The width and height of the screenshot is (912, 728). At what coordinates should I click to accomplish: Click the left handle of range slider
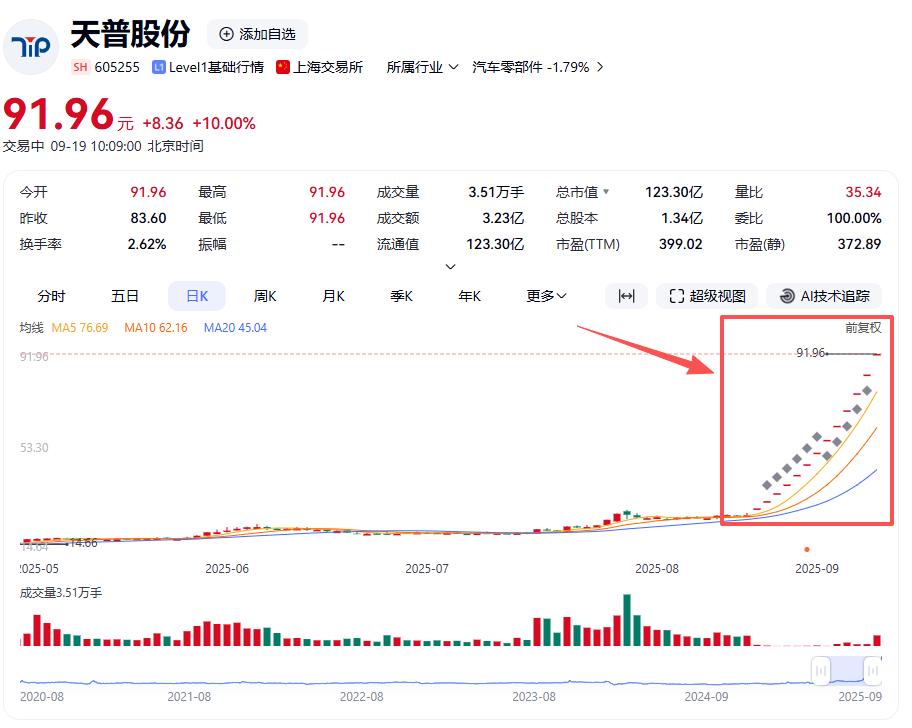pyautogui.click(x=821, y=669)
